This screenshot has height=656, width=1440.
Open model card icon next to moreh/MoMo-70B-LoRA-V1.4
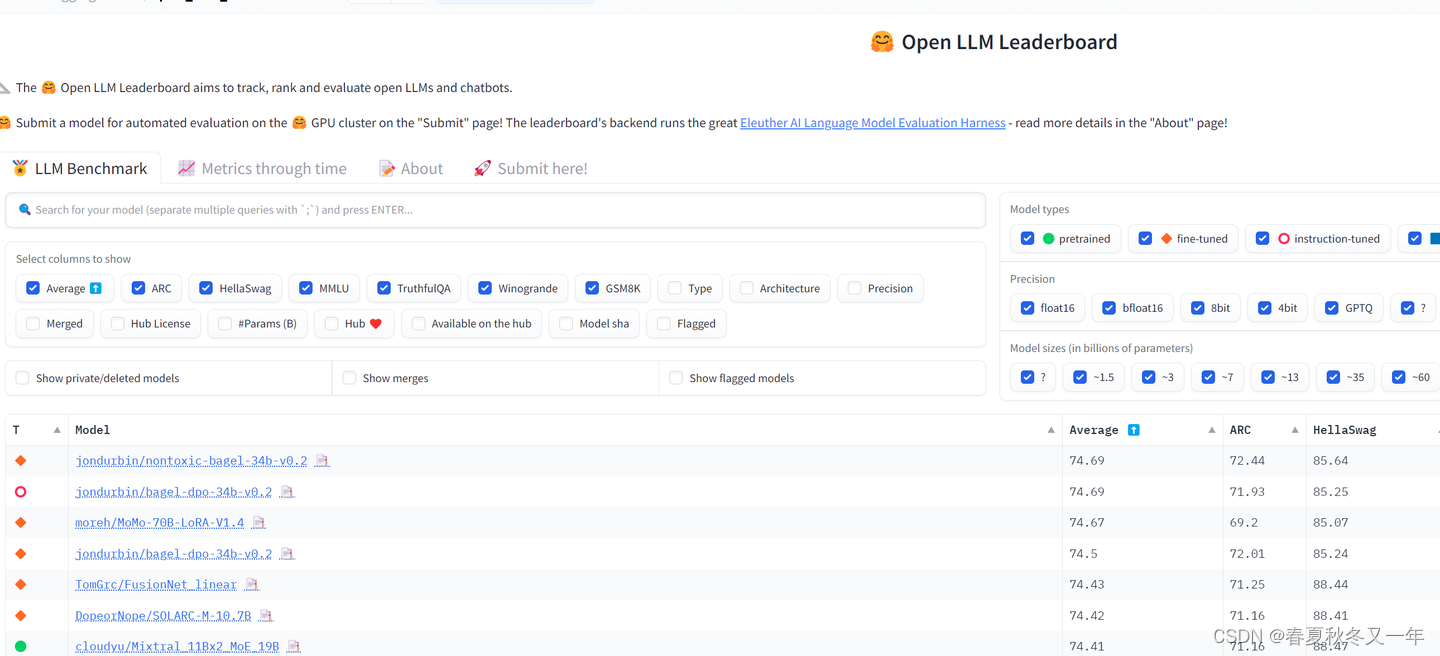coord(259,523)
